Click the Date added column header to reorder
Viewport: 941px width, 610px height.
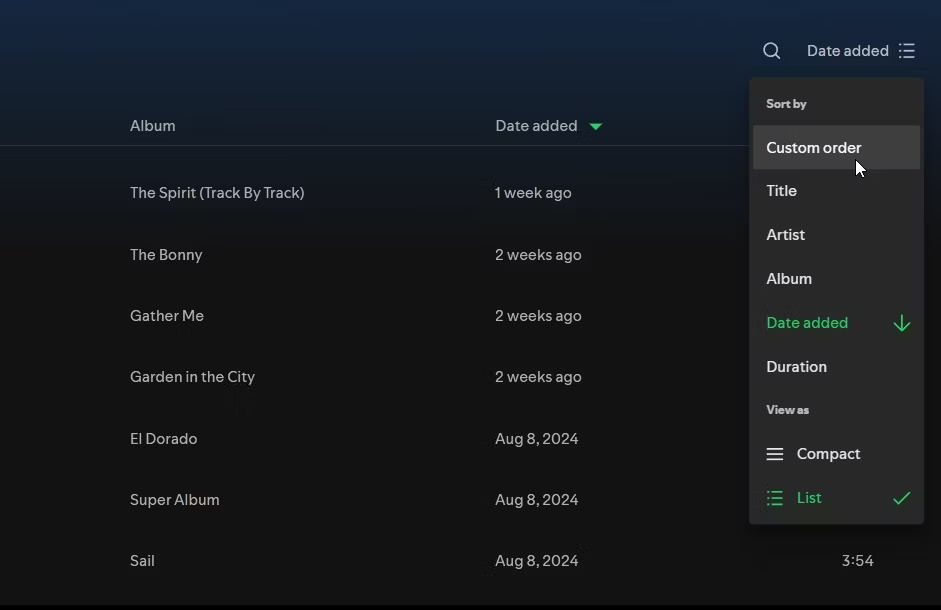coord(536,125)
